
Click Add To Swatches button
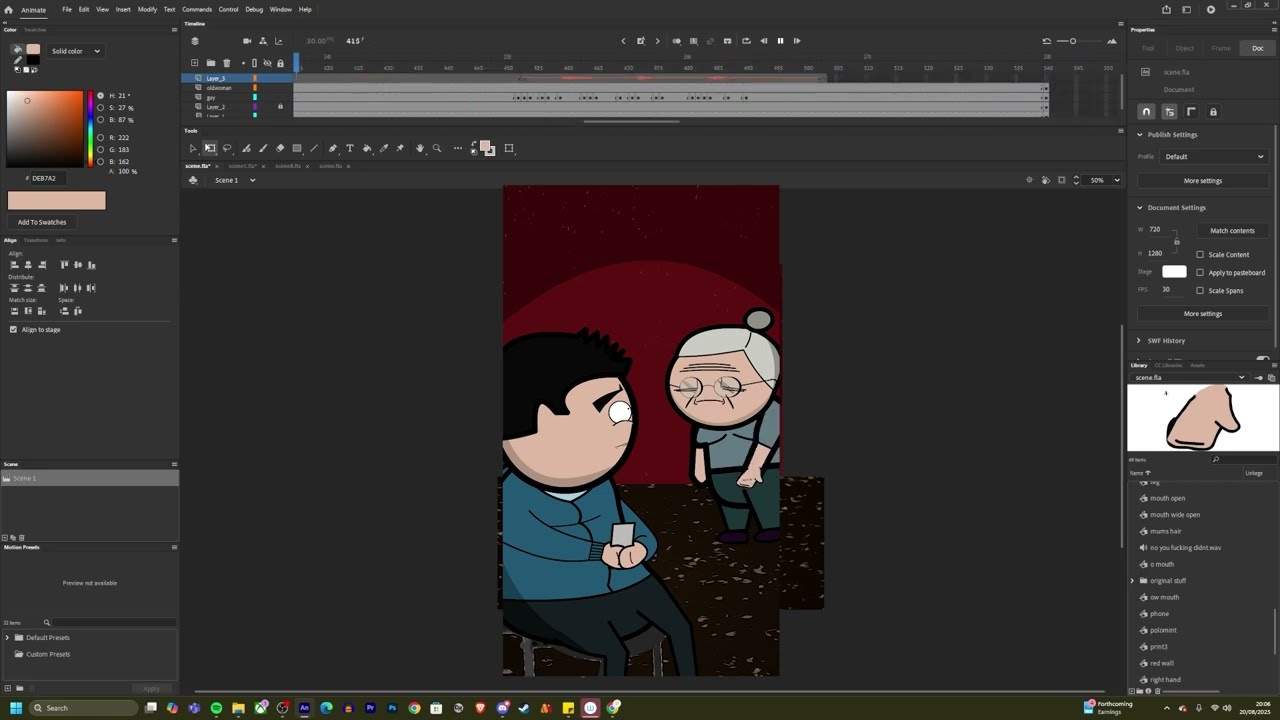42,222
